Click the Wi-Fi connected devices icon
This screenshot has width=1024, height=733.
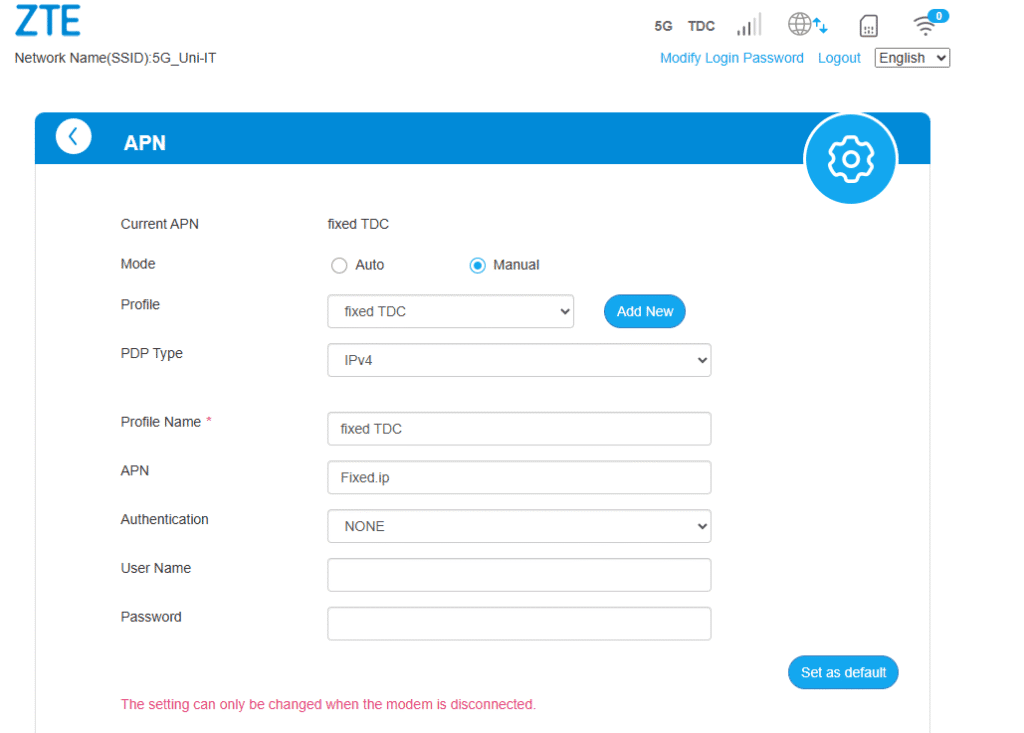point(929,23)
